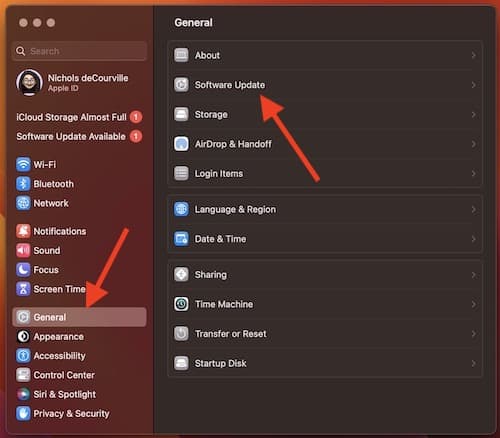Open Transfer or Reset row

(x=325, y=334)
